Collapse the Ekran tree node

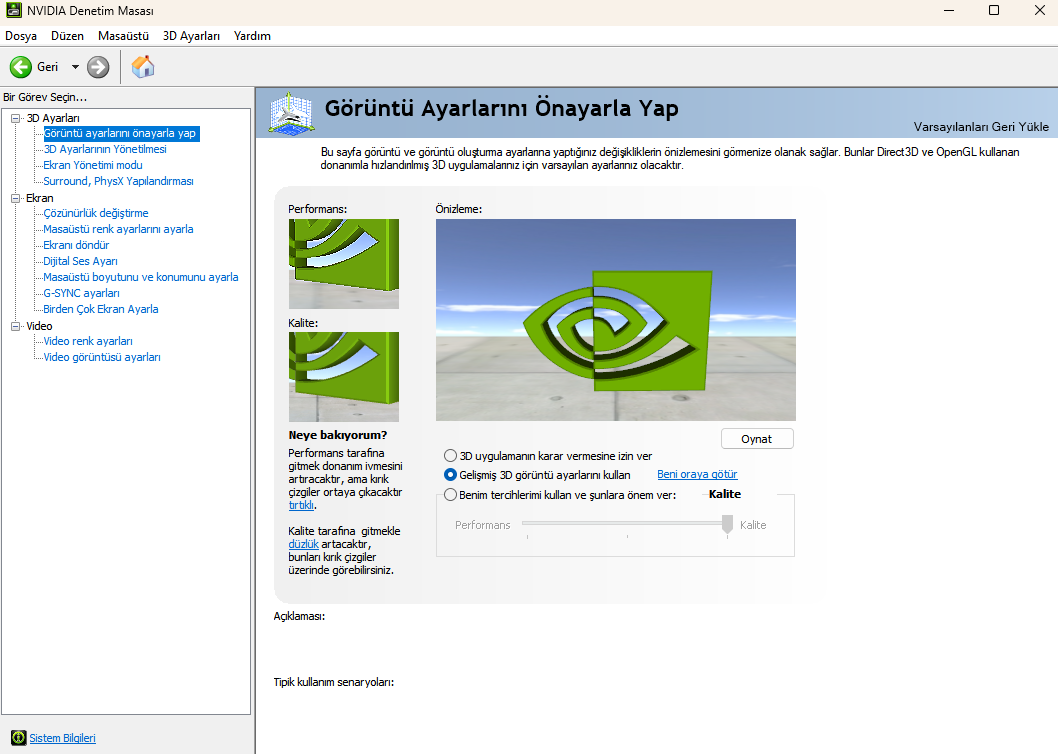(16, 198)
